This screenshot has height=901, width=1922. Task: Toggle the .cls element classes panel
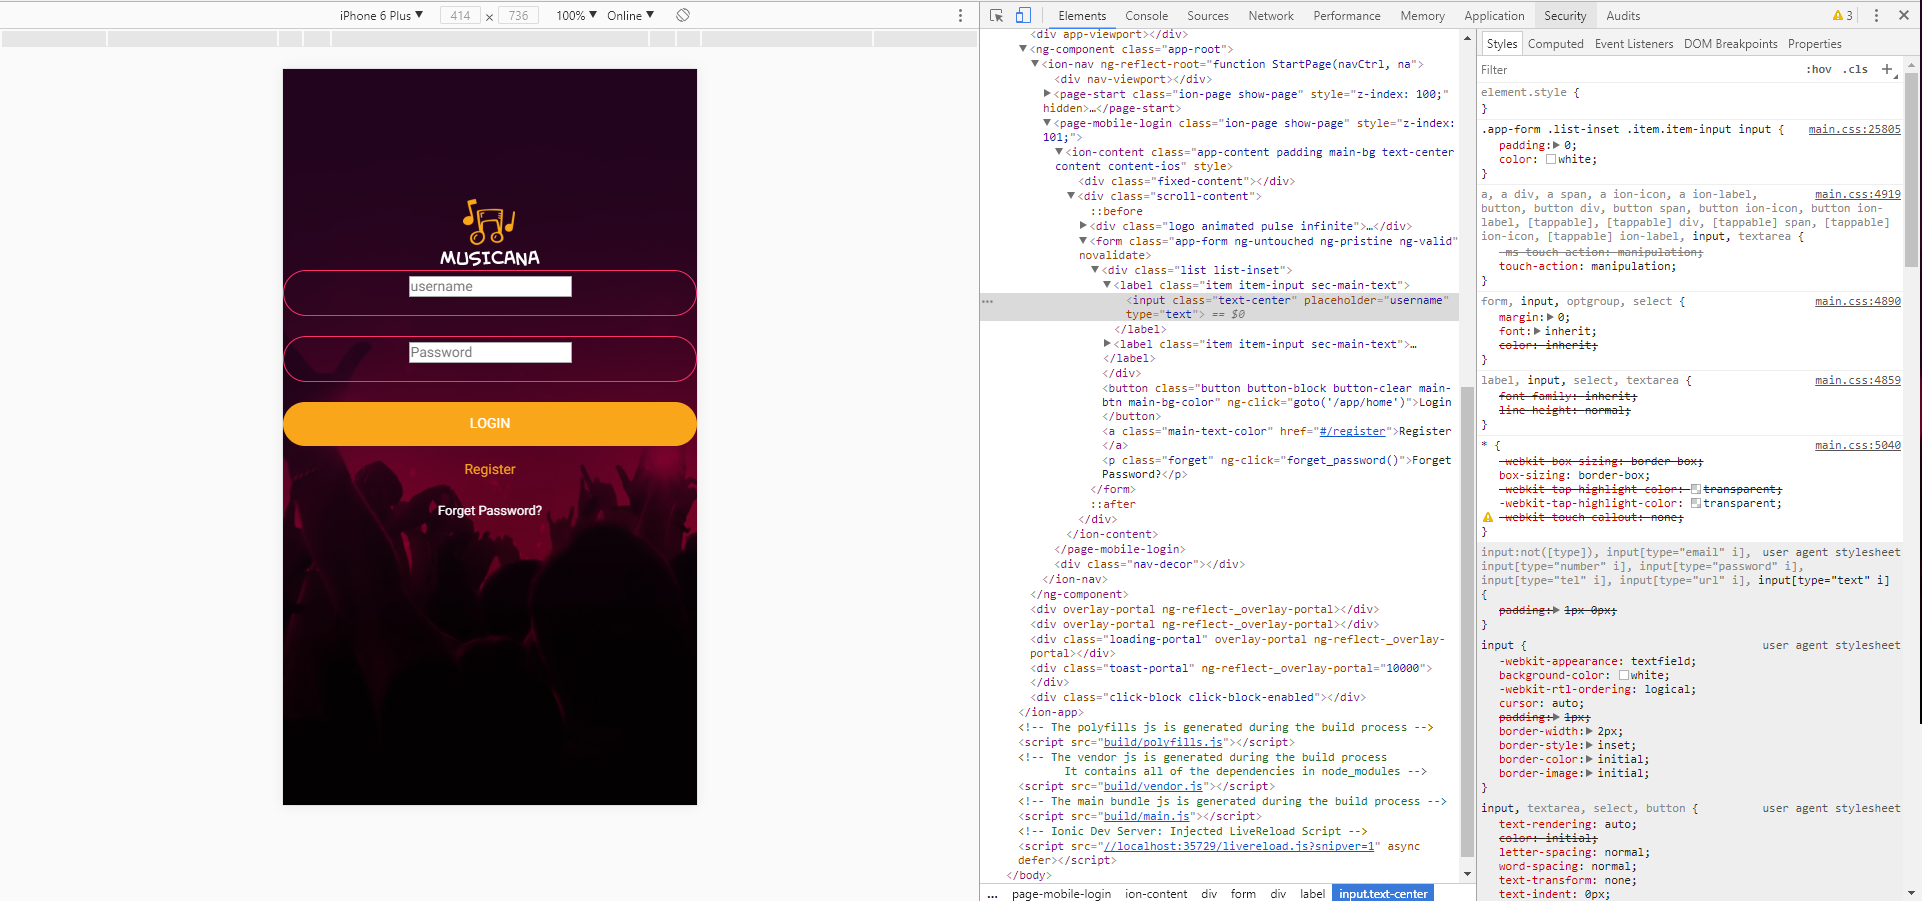click(1856, 69)
